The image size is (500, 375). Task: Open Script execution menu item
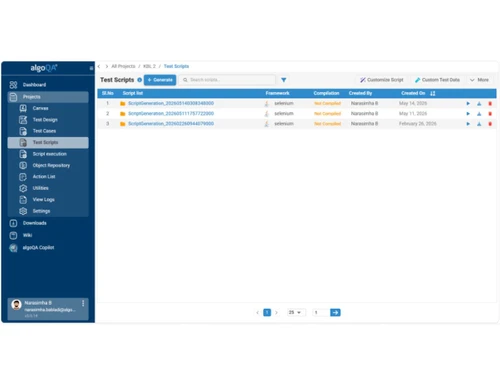pyautogui.click(x=48, y=154)
